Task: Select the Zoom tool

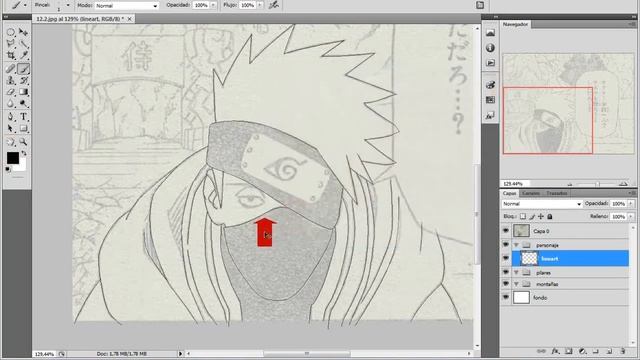Action: tap(23, 142)
